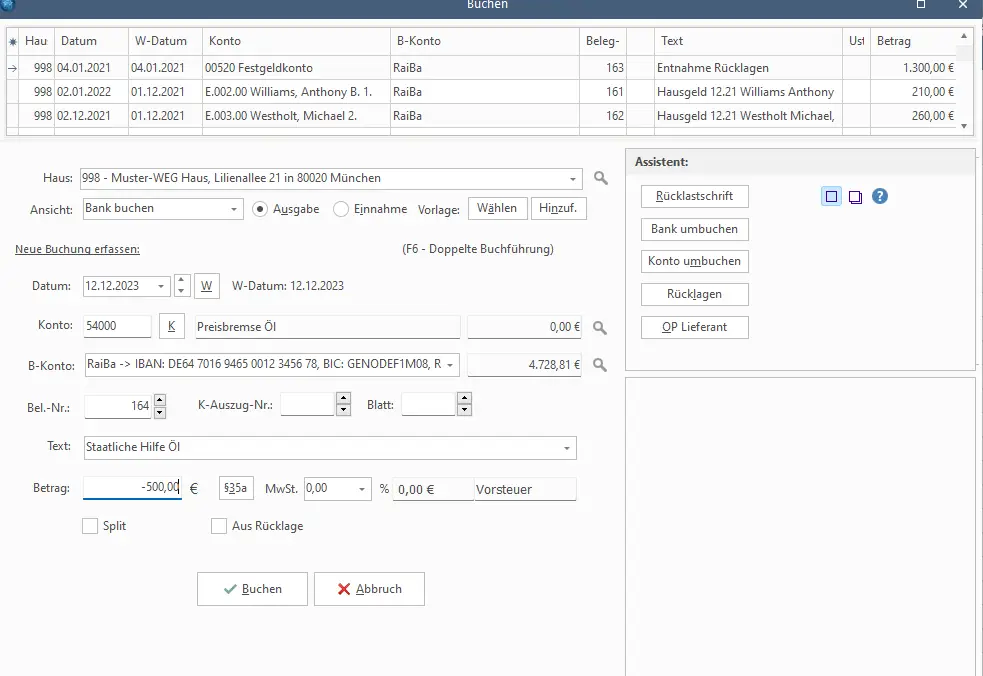Open the Ansicht Bank buchen dropdown
The width and height of the screenshot is (983, 676).
(x=233, y=209)
